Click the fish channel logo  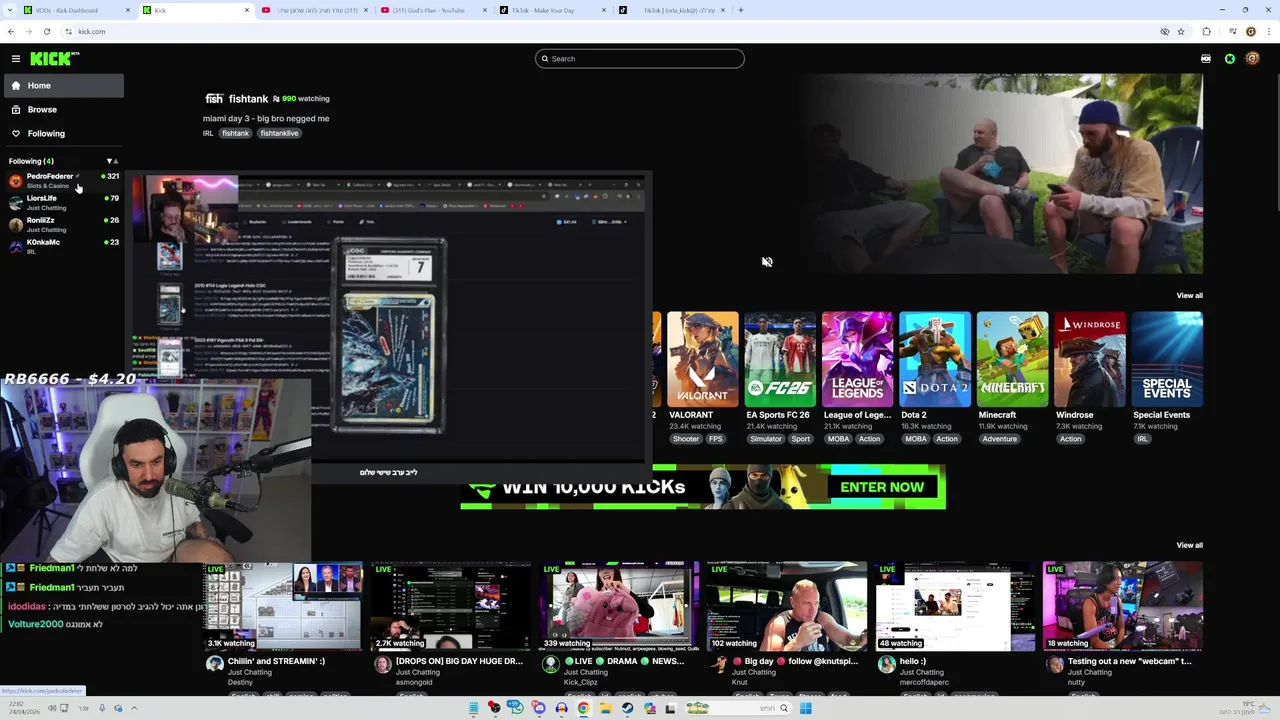click(x=214, y=99)
